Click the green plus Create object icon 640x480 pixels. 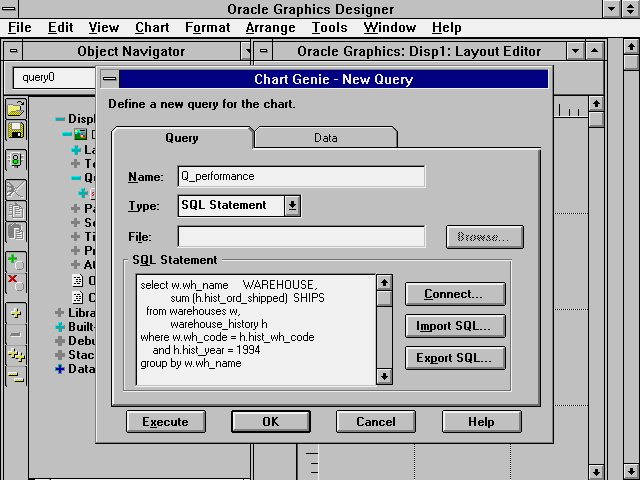click(x=15, y=262)
